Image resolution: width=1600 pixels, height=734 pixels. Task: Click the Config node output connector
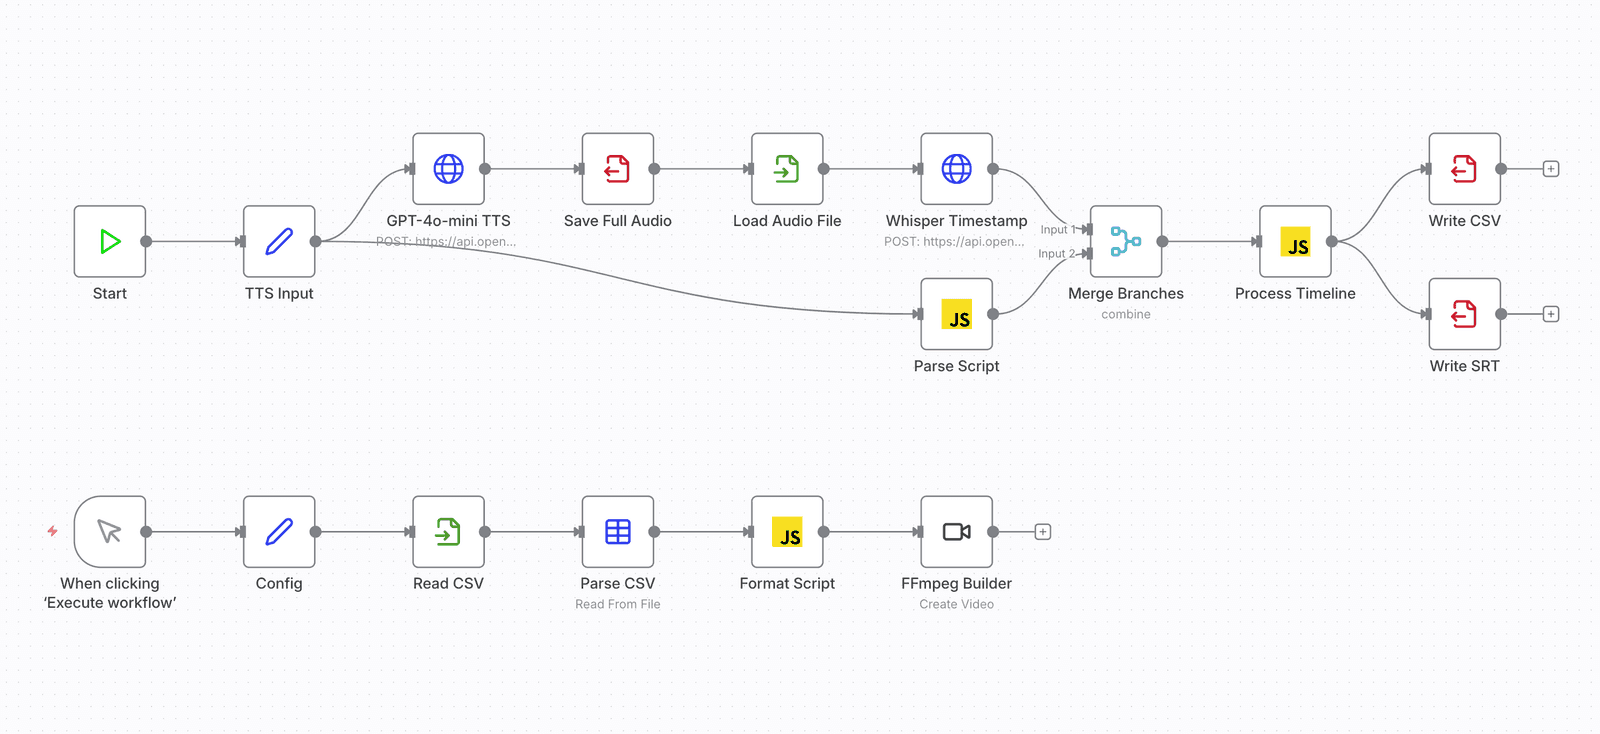[315, 532]
